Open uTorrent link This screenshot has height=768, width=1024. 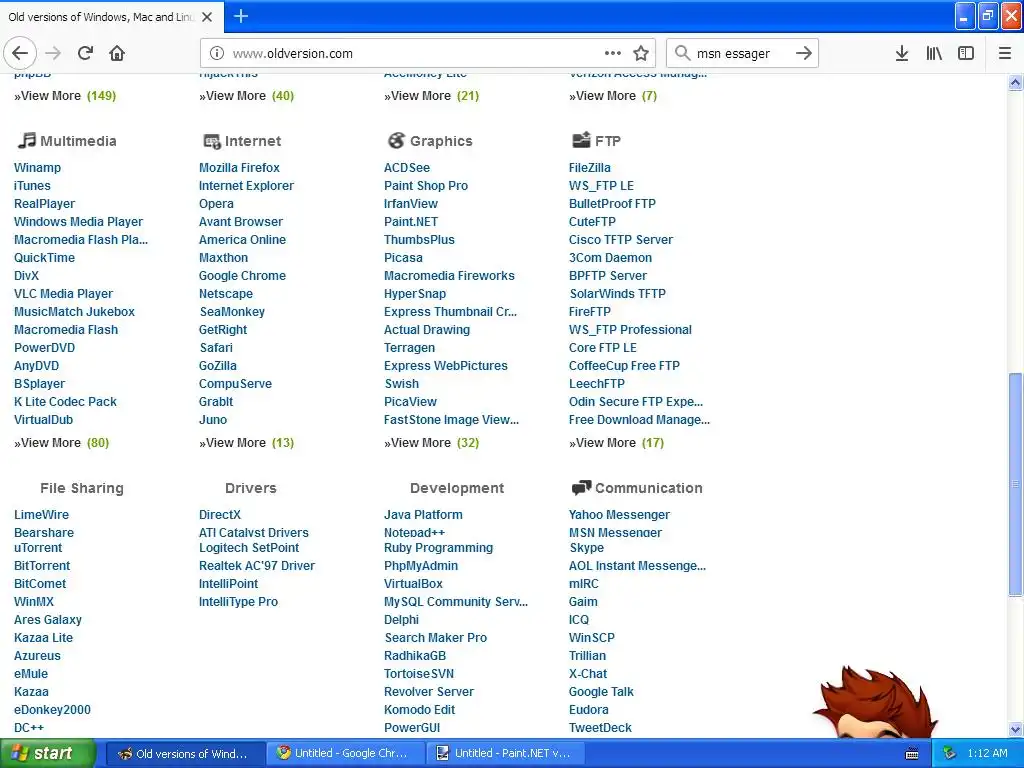tap(38, 548)
